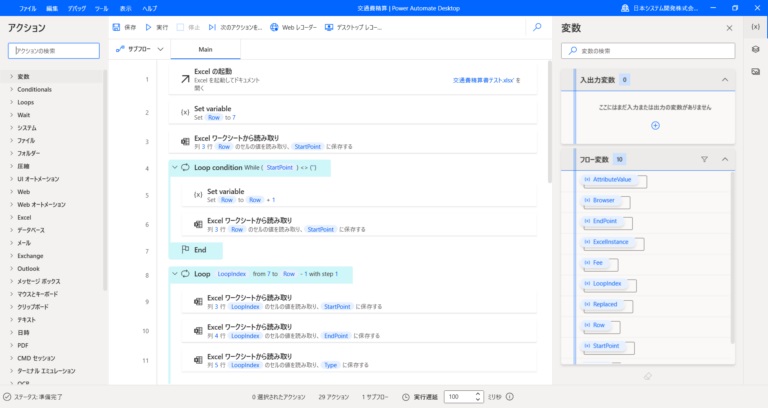Select the Fee flow variable
This screenshot has height=408, width=768.
[594, 263]
